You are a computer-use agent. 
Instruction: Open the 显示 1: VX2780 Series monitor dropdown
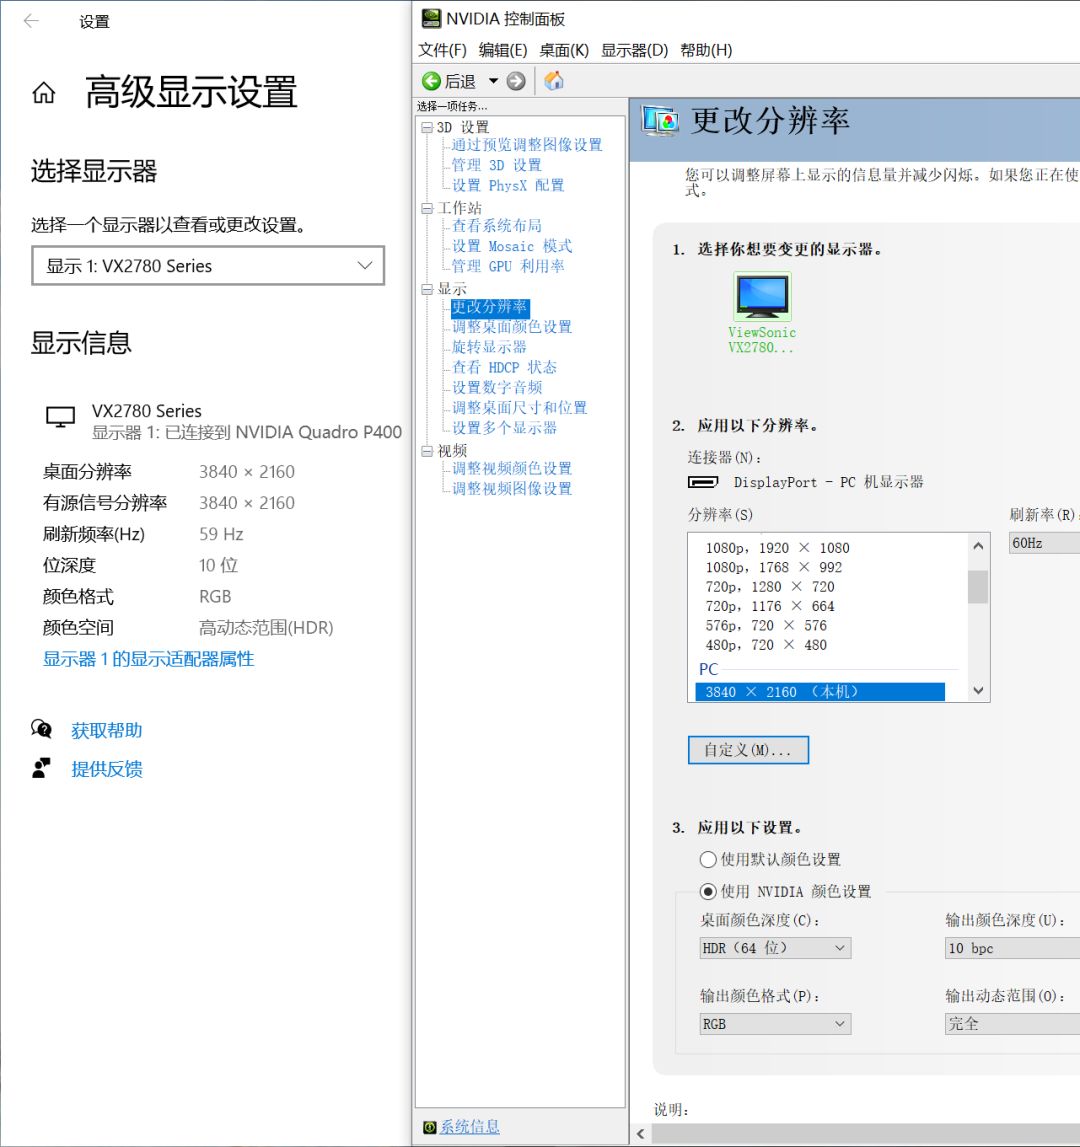click(x=208, y=265)
